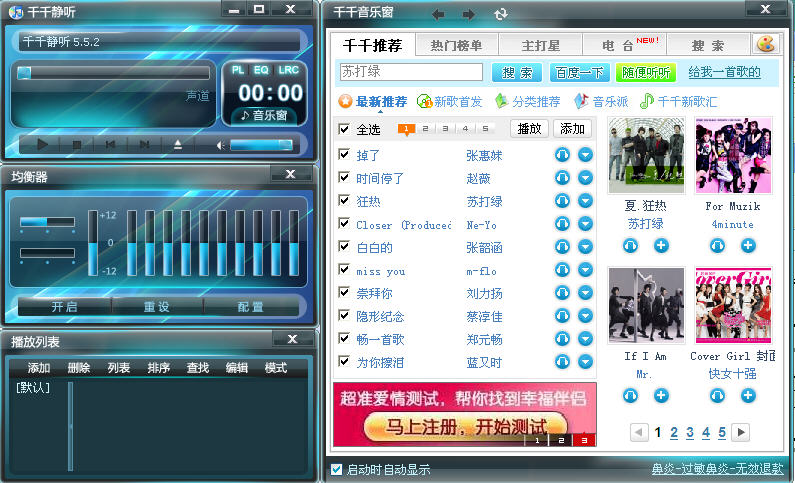The width and height of the screenshot is (795, 483).
Task: Listen to 掉了 via its headphone icon
Action: point(562,155)
